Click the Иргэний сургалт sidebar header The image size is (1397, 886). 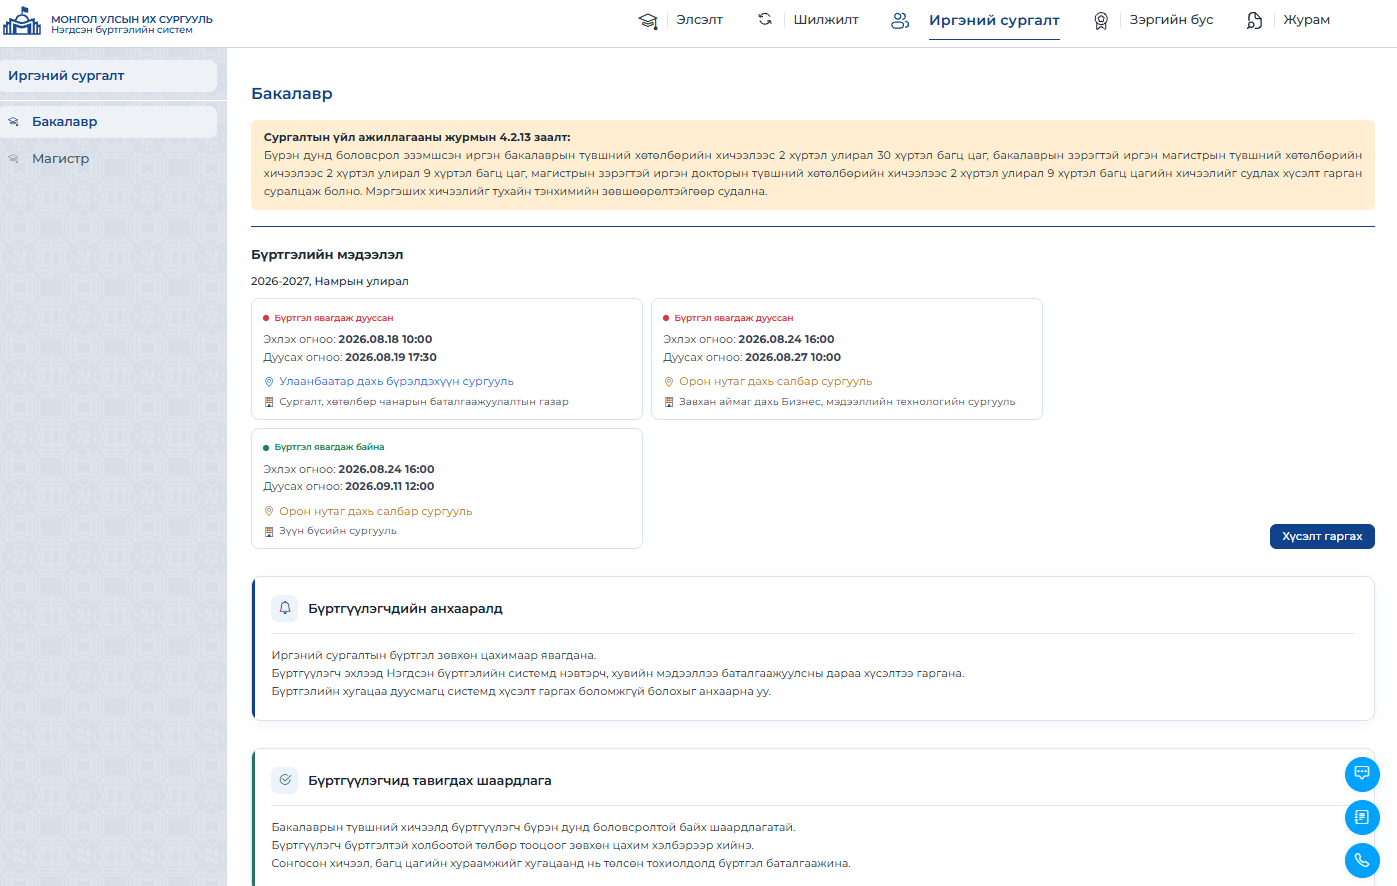tap(108, 76)
